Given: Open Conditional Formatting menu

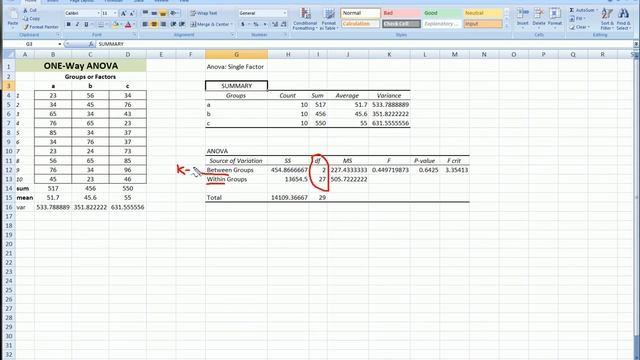Looking at the screenshot, I should 305,19.
